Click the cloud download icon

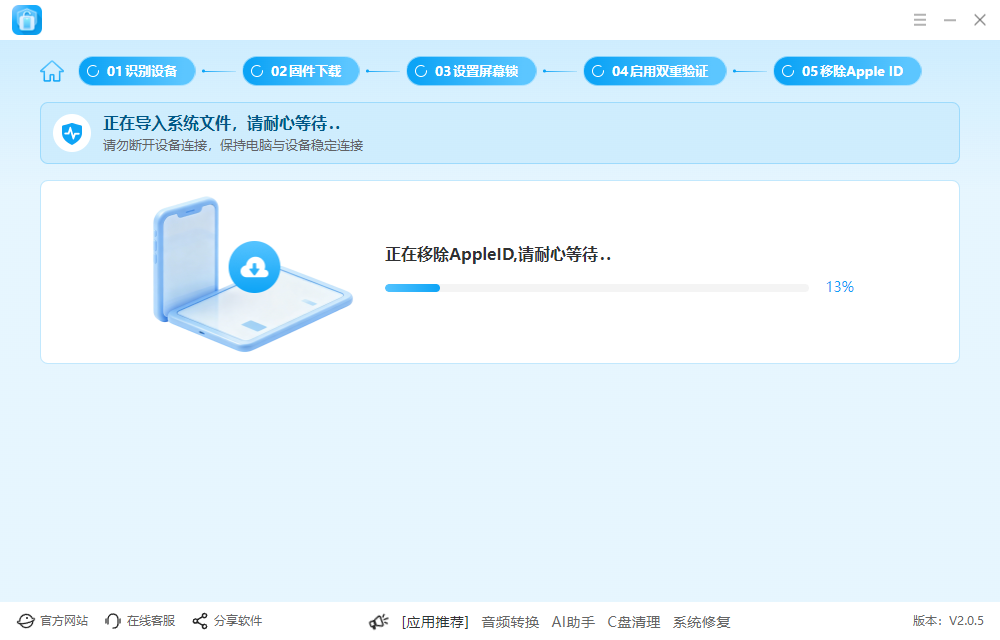(254, 267)
